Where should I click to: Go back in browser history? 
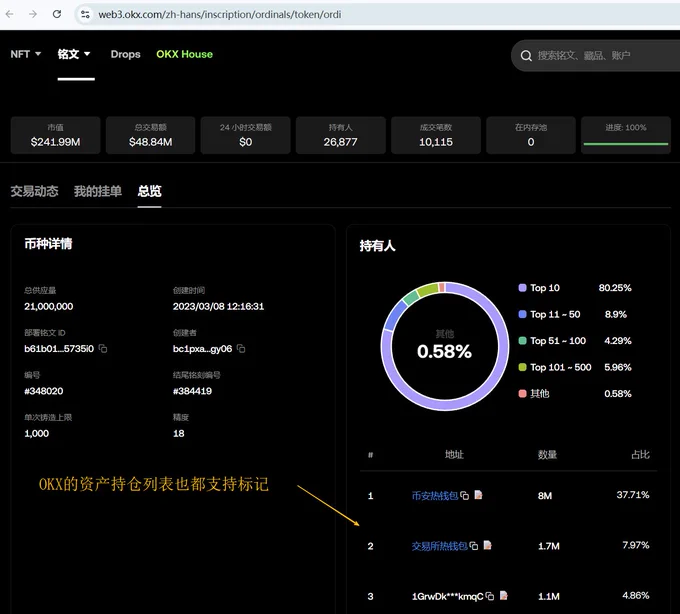click(10, 14)
